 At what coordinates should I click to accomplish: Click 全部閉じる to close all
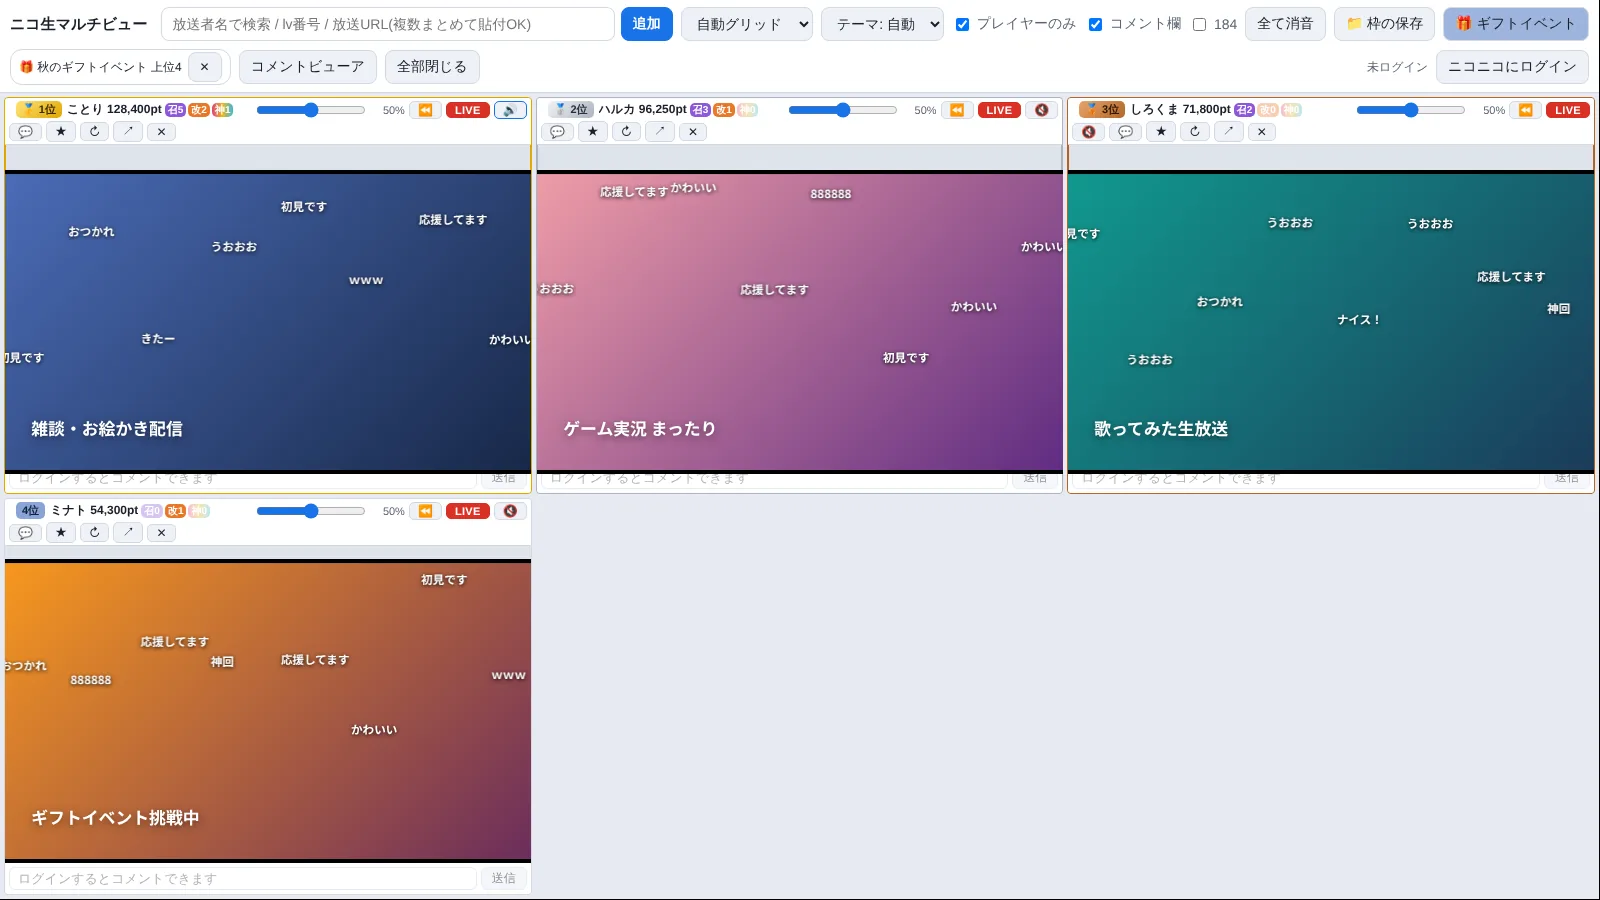[x=432, y=67]
